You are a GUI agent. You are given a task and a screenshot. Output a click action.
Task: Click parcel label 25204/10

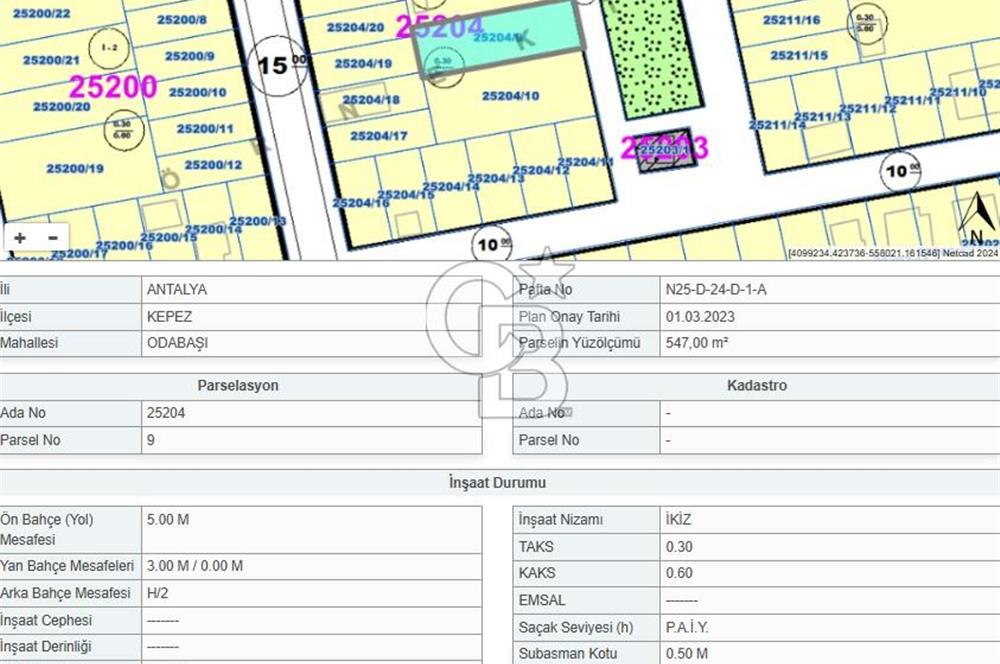510,96
